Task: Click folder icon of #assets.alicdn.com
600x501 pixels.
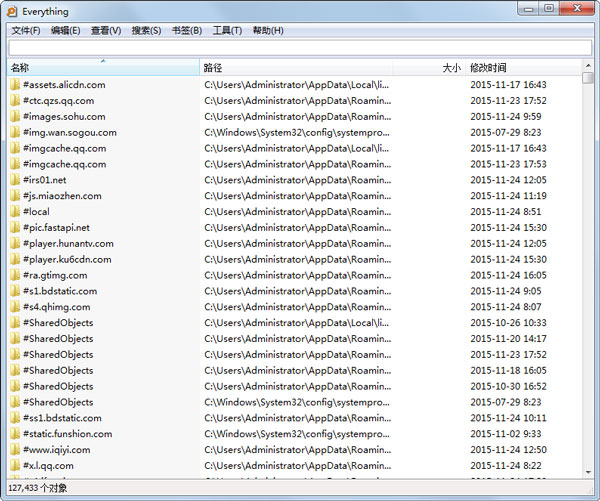Action: 15,85
